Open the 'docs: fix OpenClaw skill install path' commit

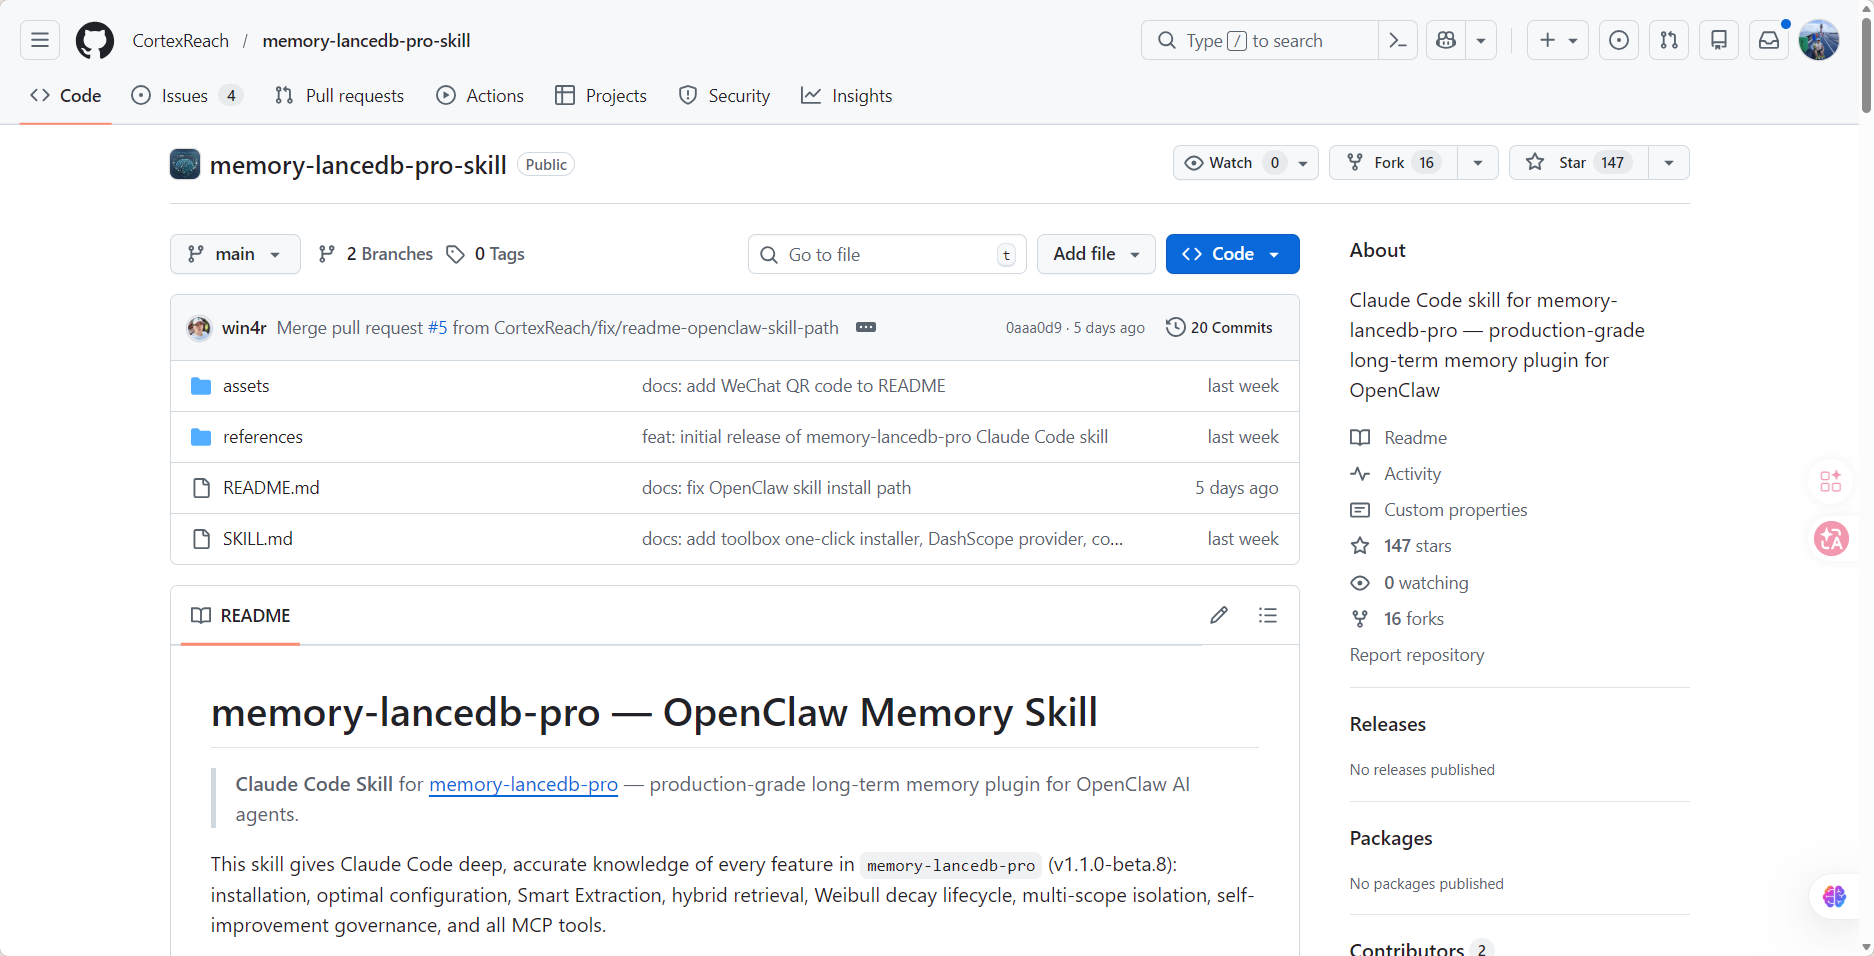tap(776, 488)
